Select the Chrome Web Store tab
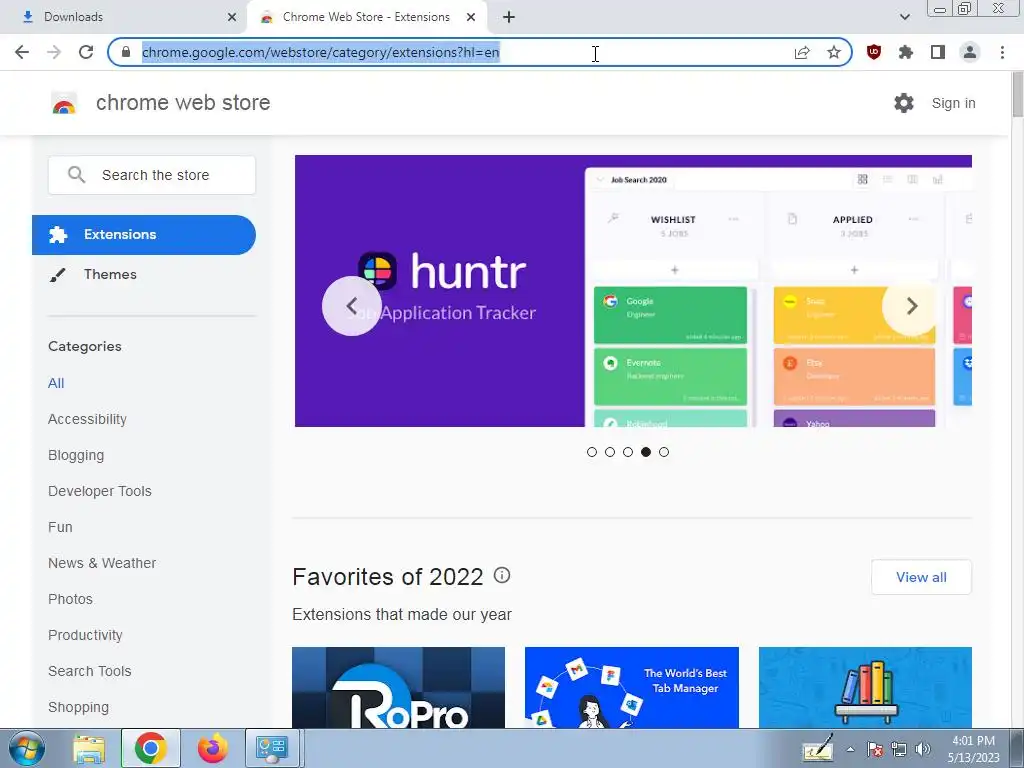The image size is (1024, 768). pyautogui.click(x=366, y=17)
